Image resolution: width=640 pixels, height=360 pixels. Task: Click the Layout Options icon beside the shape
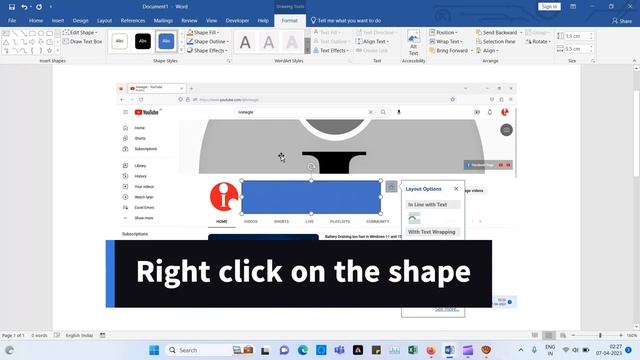391,187
